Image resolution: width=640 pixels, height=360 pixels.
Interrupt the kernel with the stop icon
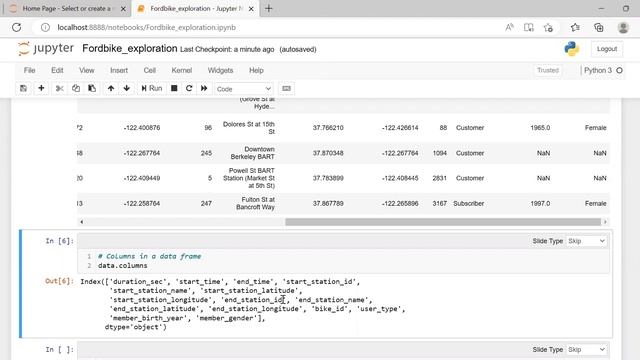[x=174, y=88]
